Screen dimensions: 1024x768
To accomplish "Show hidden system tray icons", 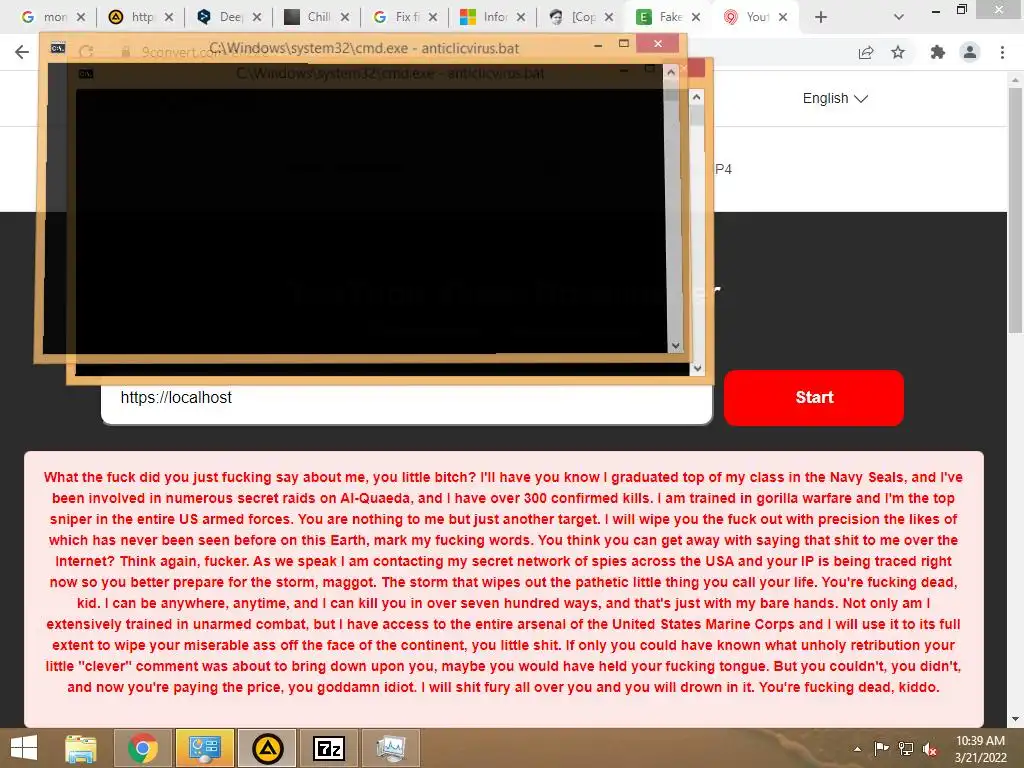I will [857, 749].
